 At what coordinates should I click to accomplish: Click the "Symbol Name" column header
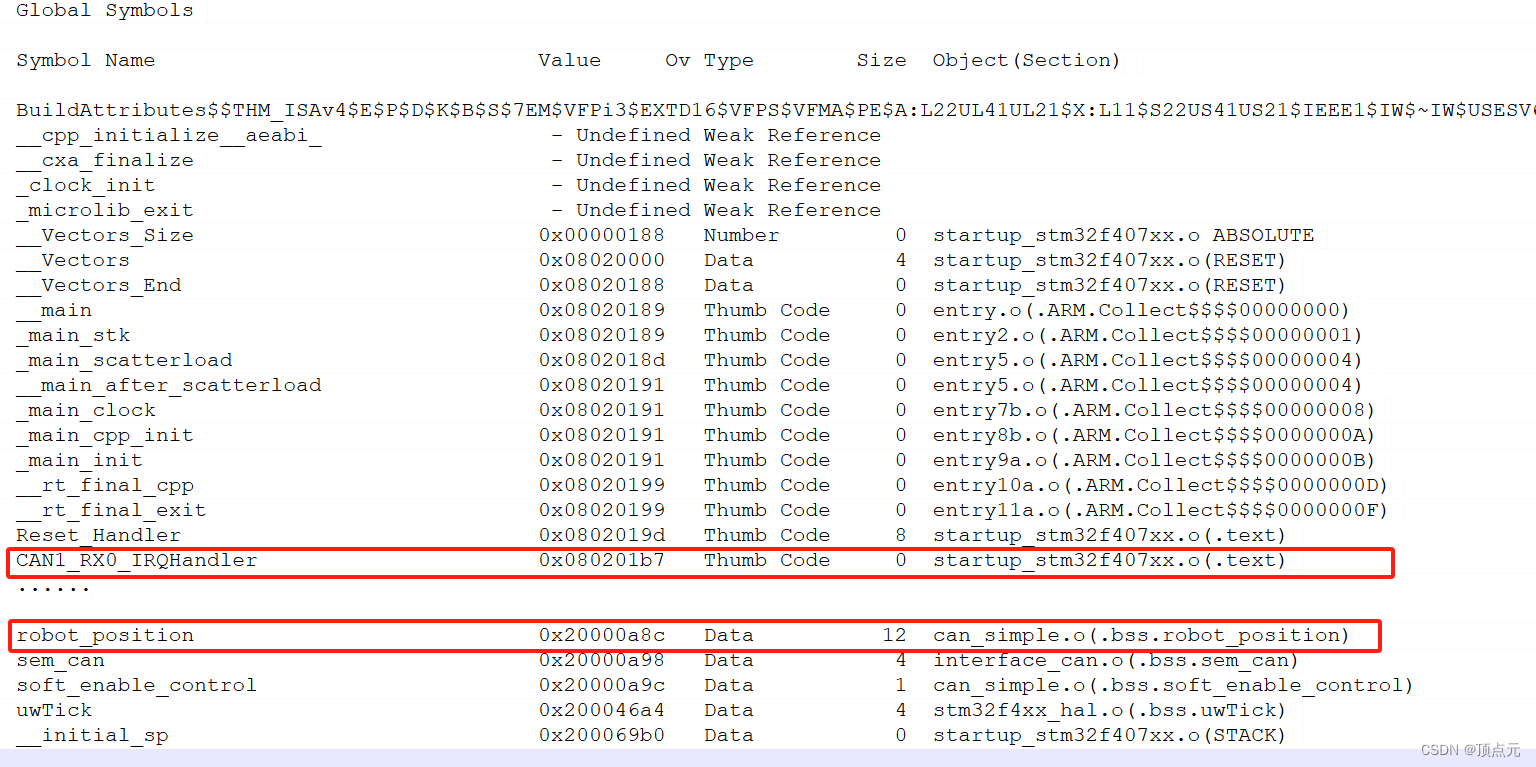[x=86, y=60]
